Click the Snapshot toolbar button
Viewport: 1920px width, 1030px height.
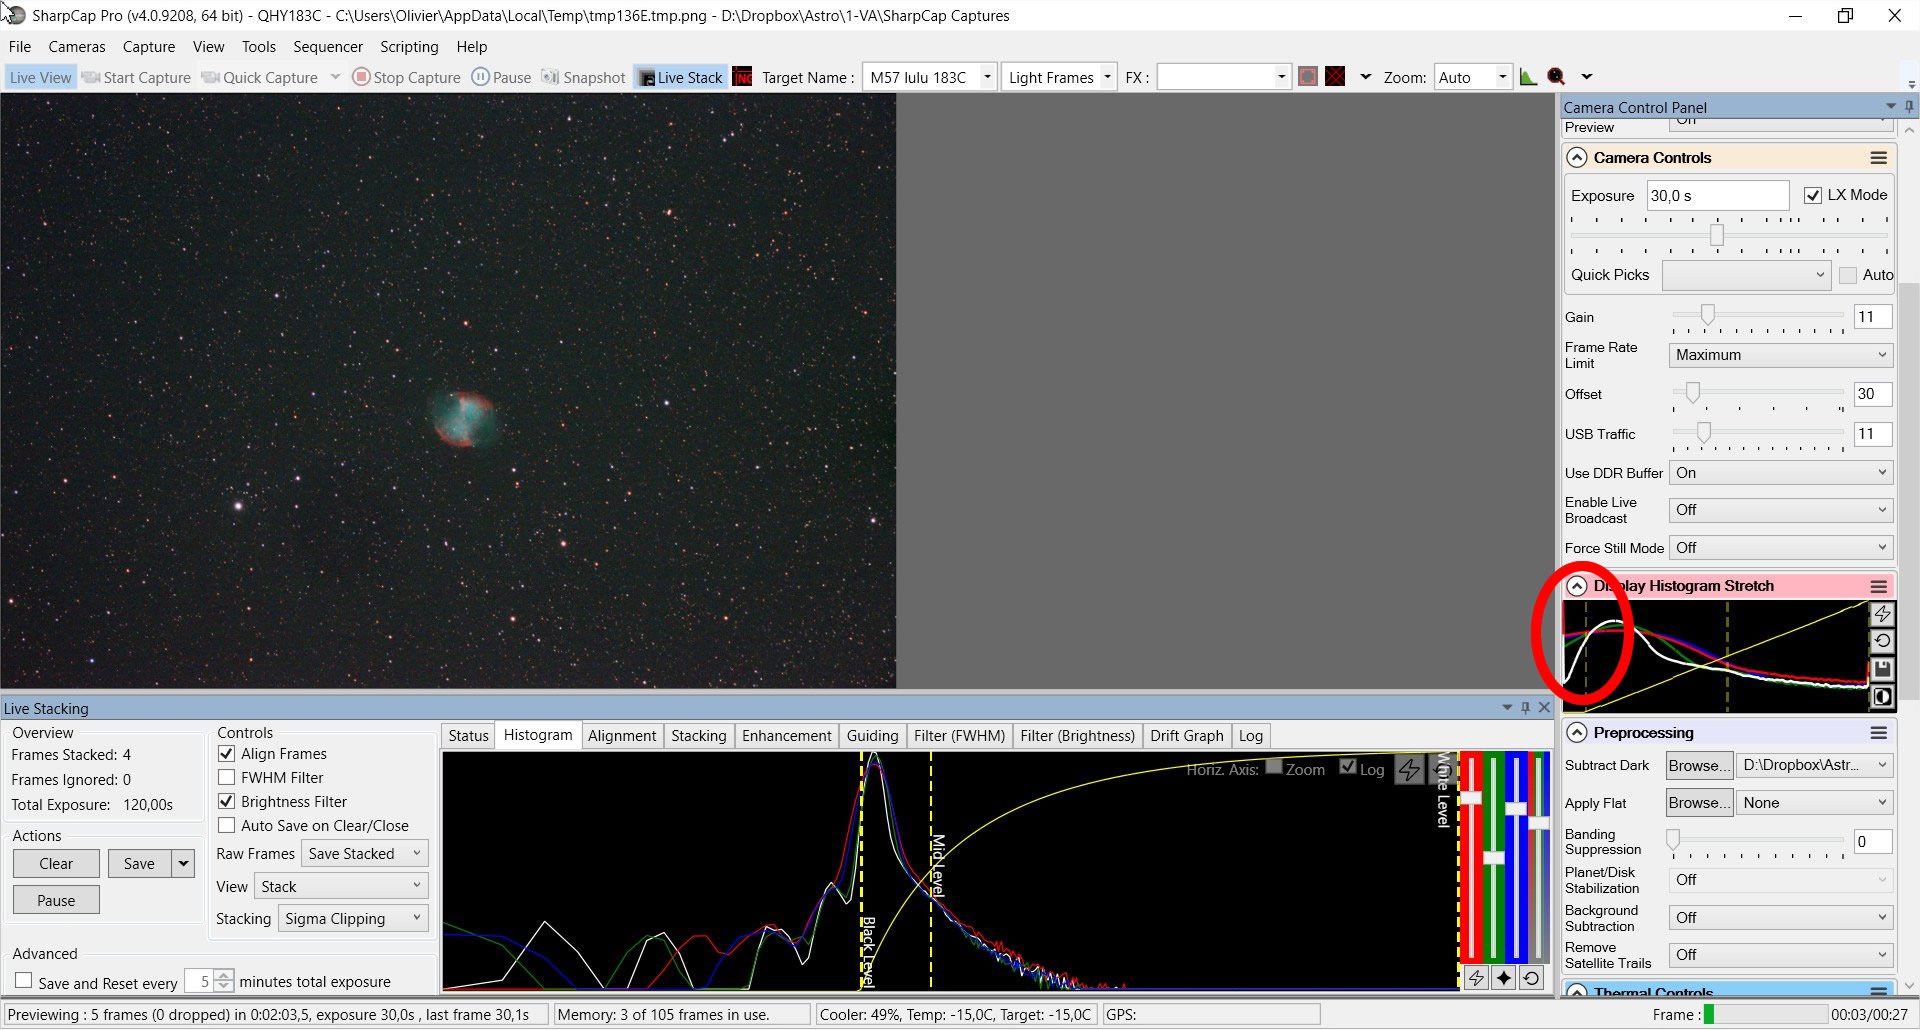pyautogui.click(x=584, y=77)
